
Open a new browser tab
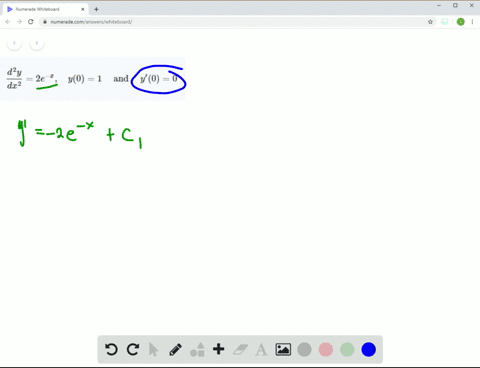click(x=96, y=9)
